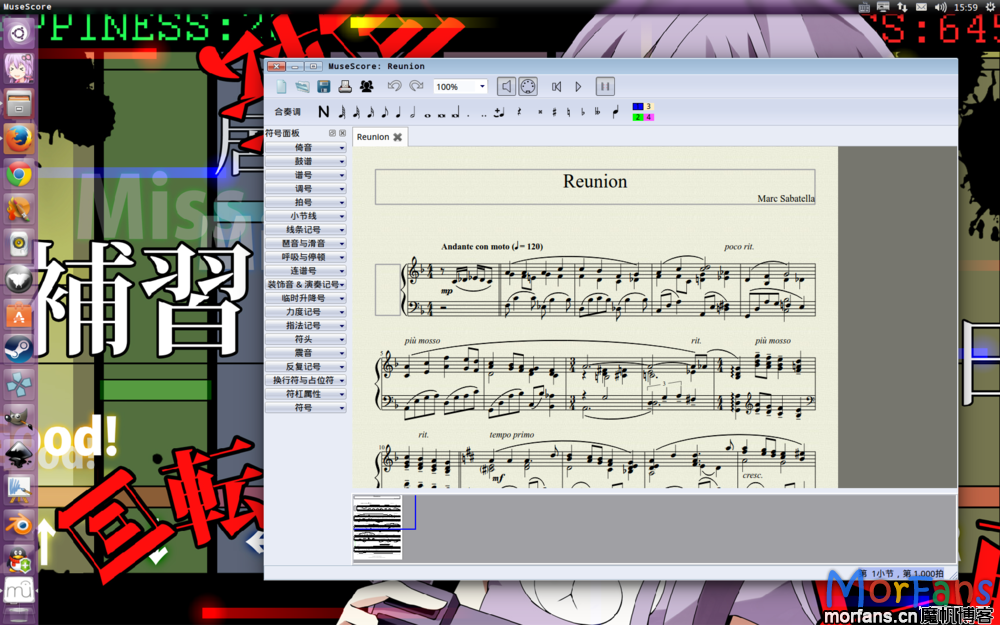1000x625 pixels.
Task: Toggle note entry mode with the N button
Action: (324, 112)
